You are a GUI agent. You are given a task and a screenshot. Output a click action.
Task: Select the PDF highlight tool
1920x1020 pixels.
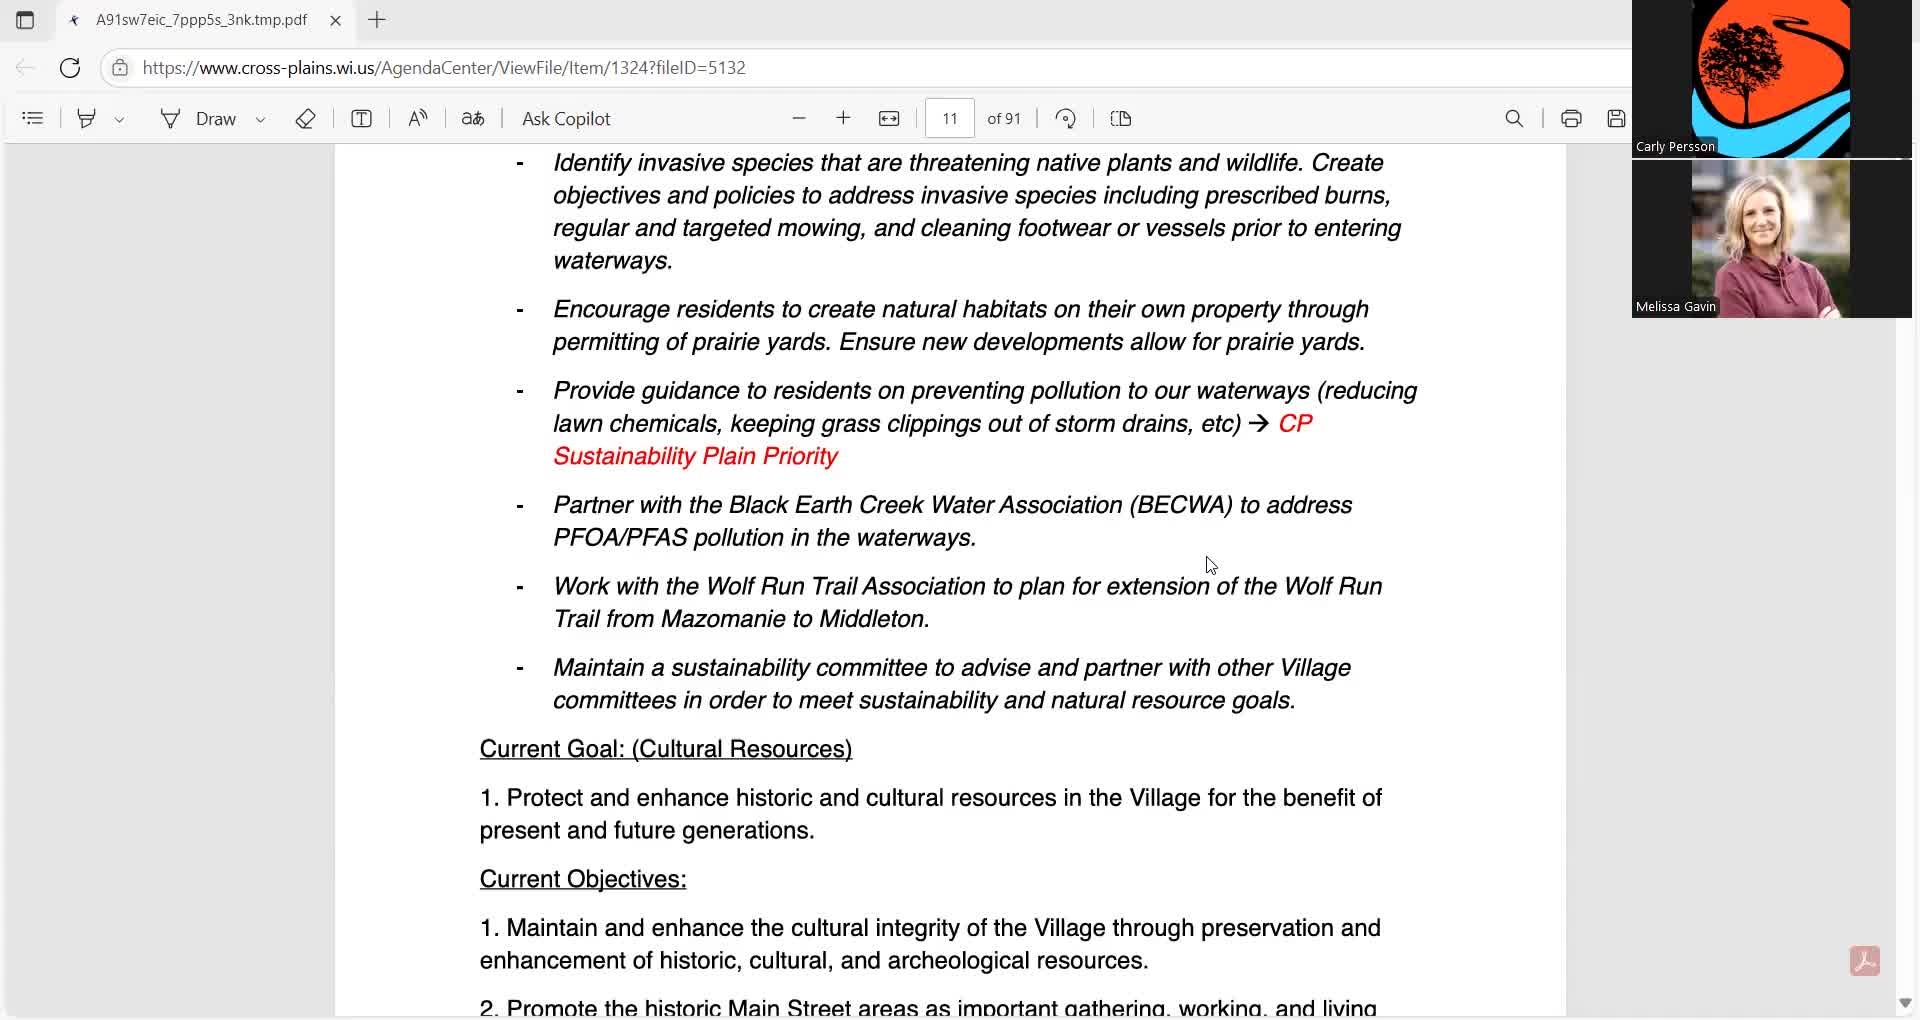click(87, 119)
